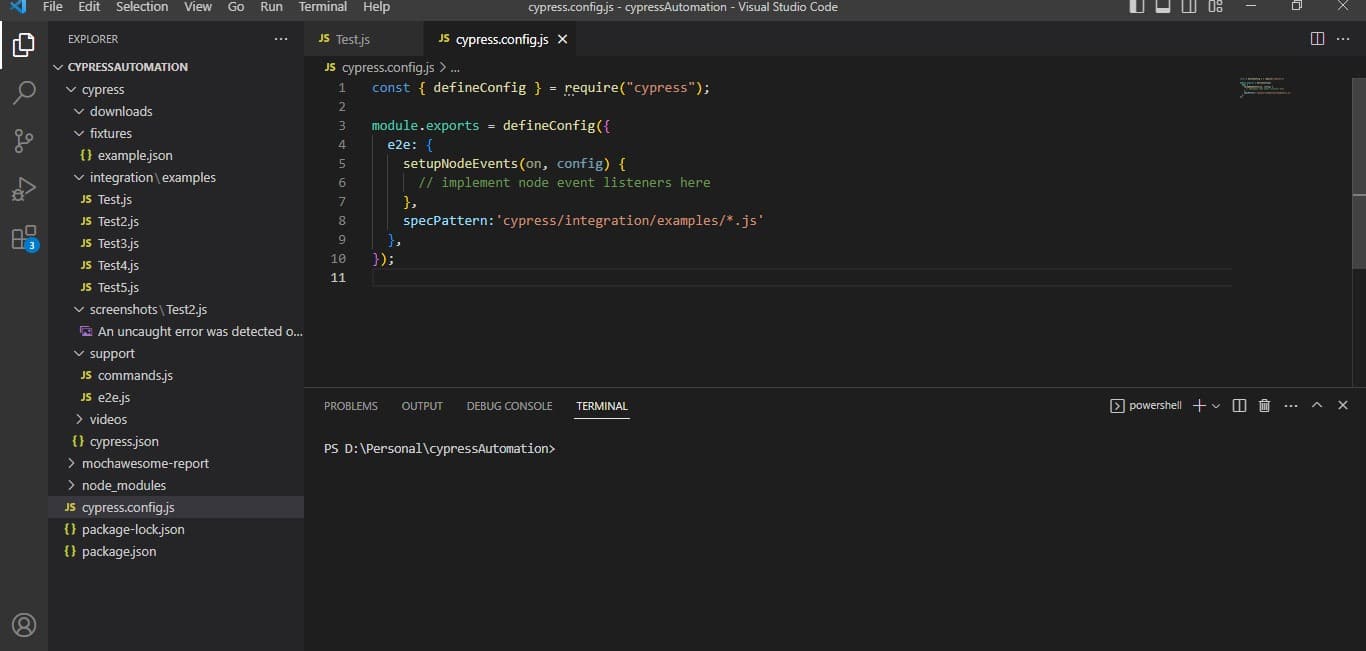Collapse the downloads folder
The image size is (1366, 651).
[176, 111]
